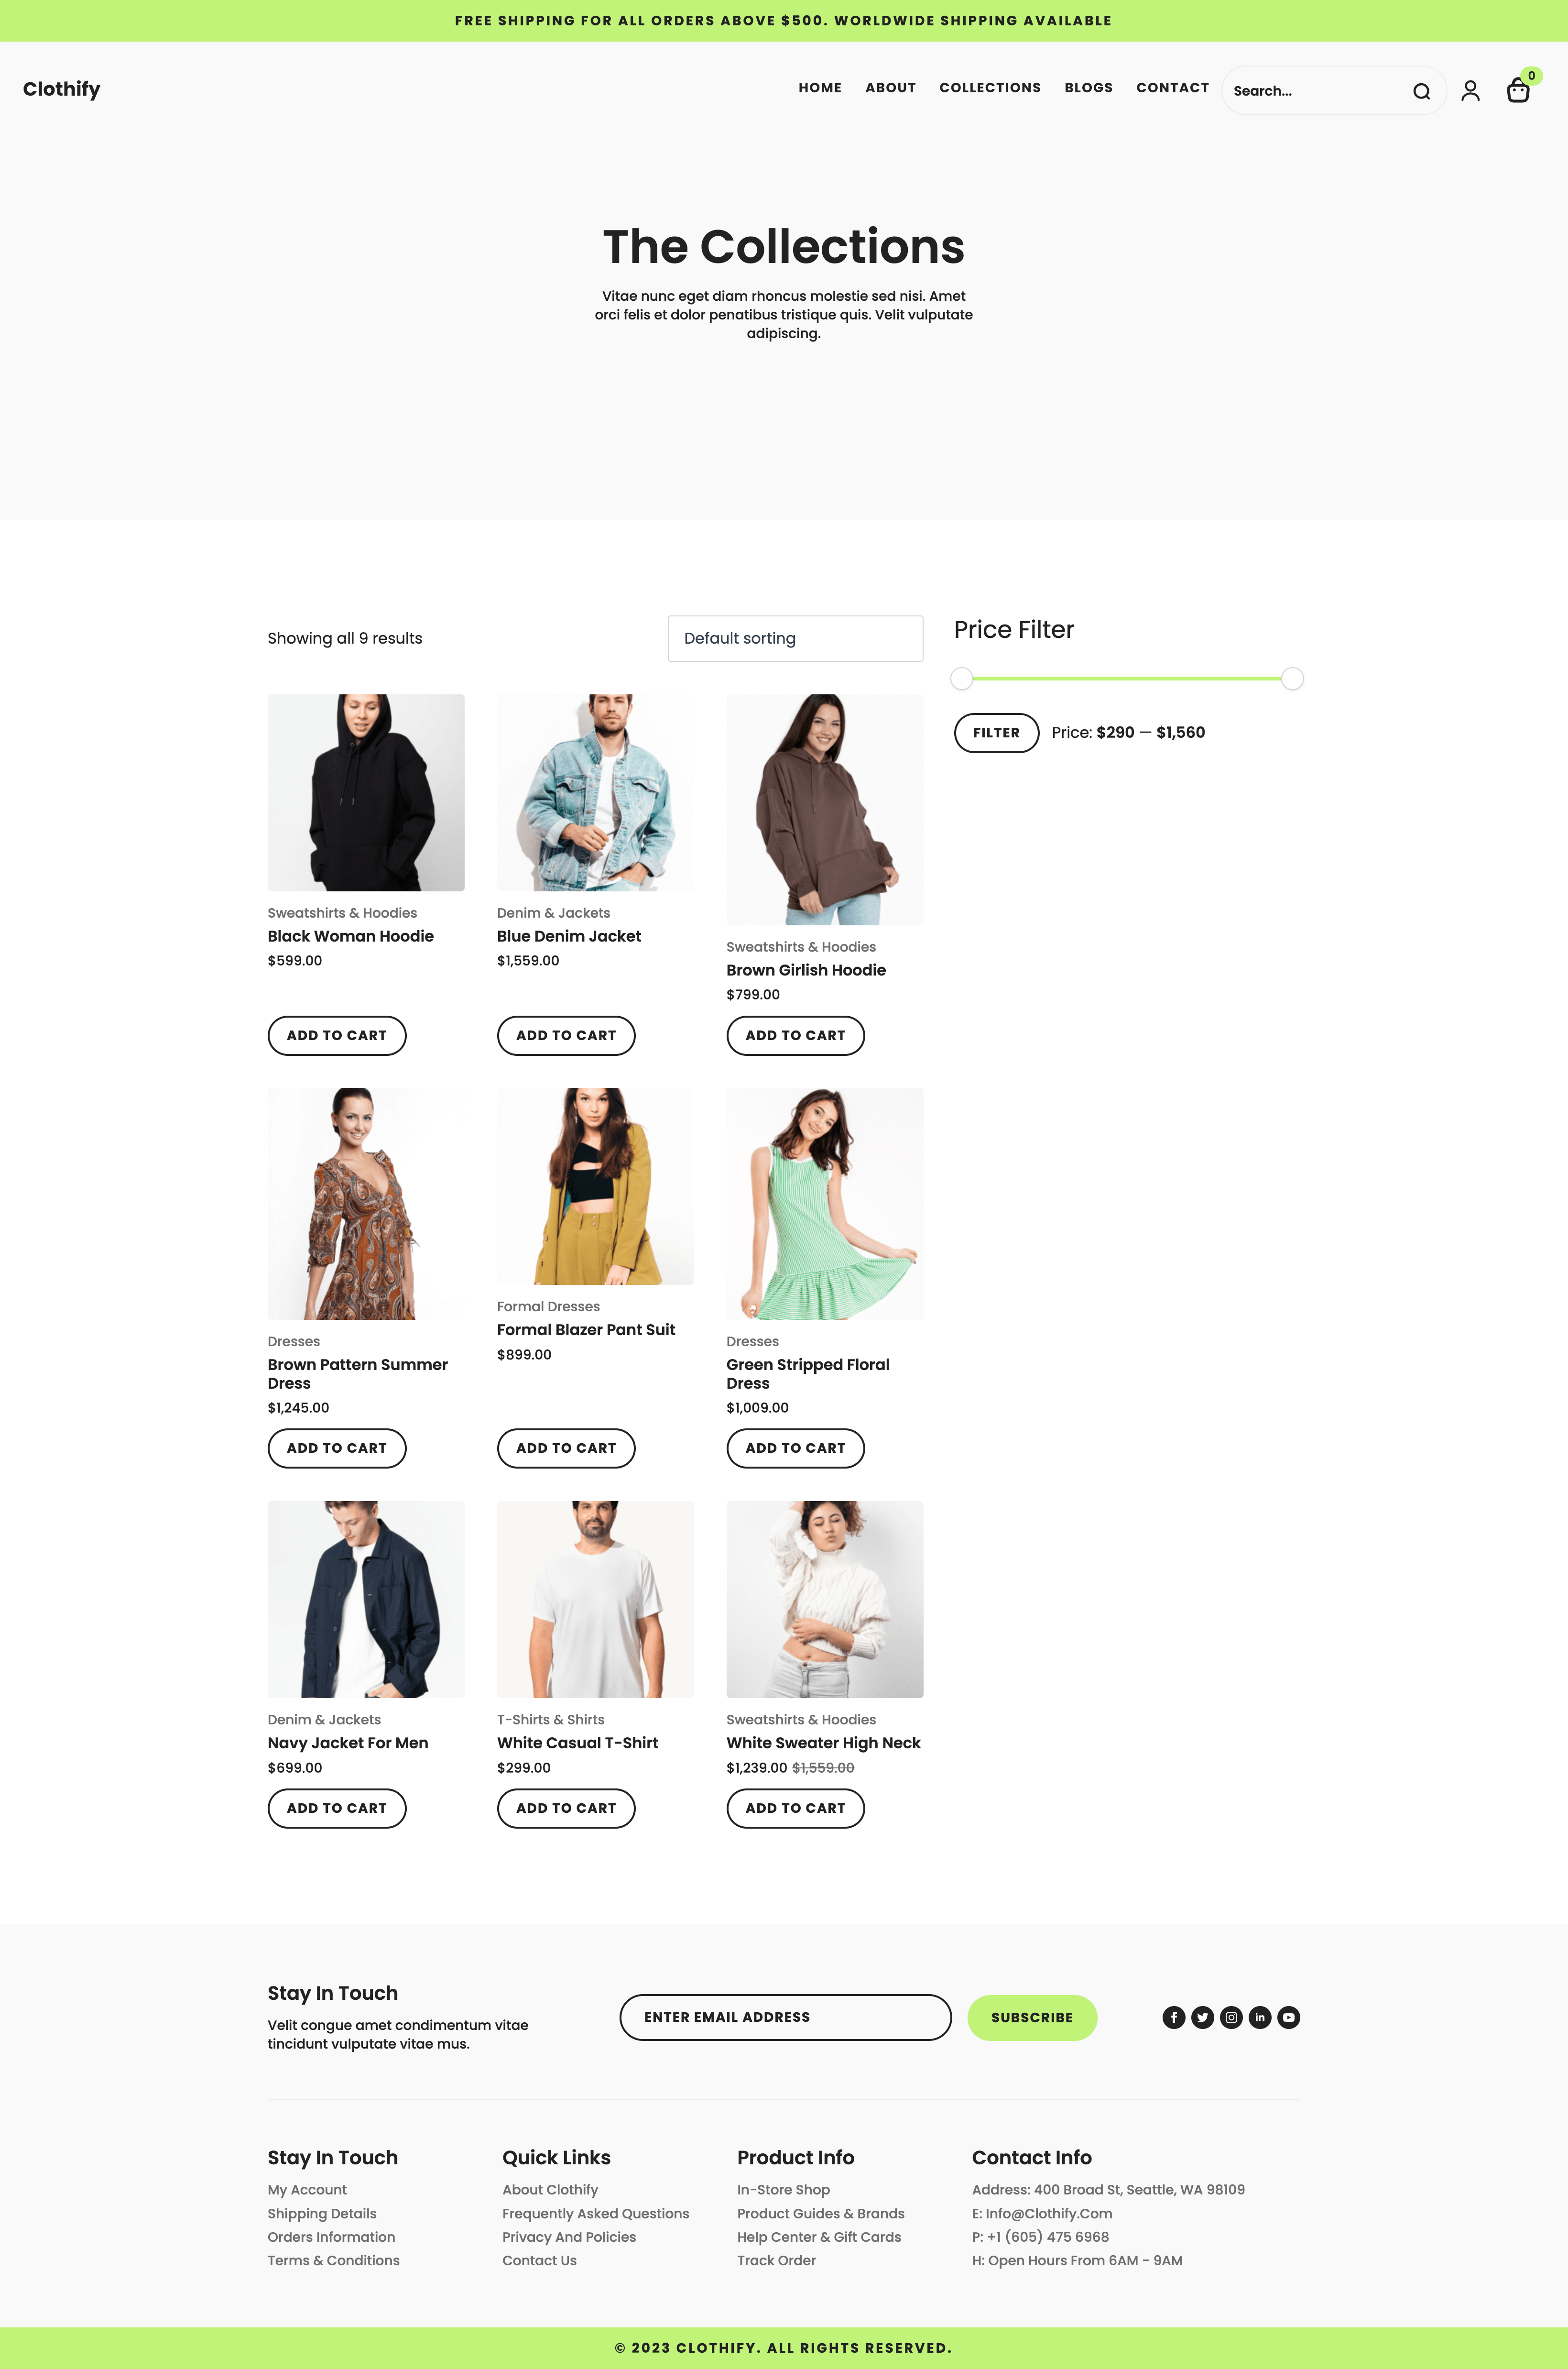Open the user account icon
This screenshot has width=1568, height=2369.
pos(1470,91)
